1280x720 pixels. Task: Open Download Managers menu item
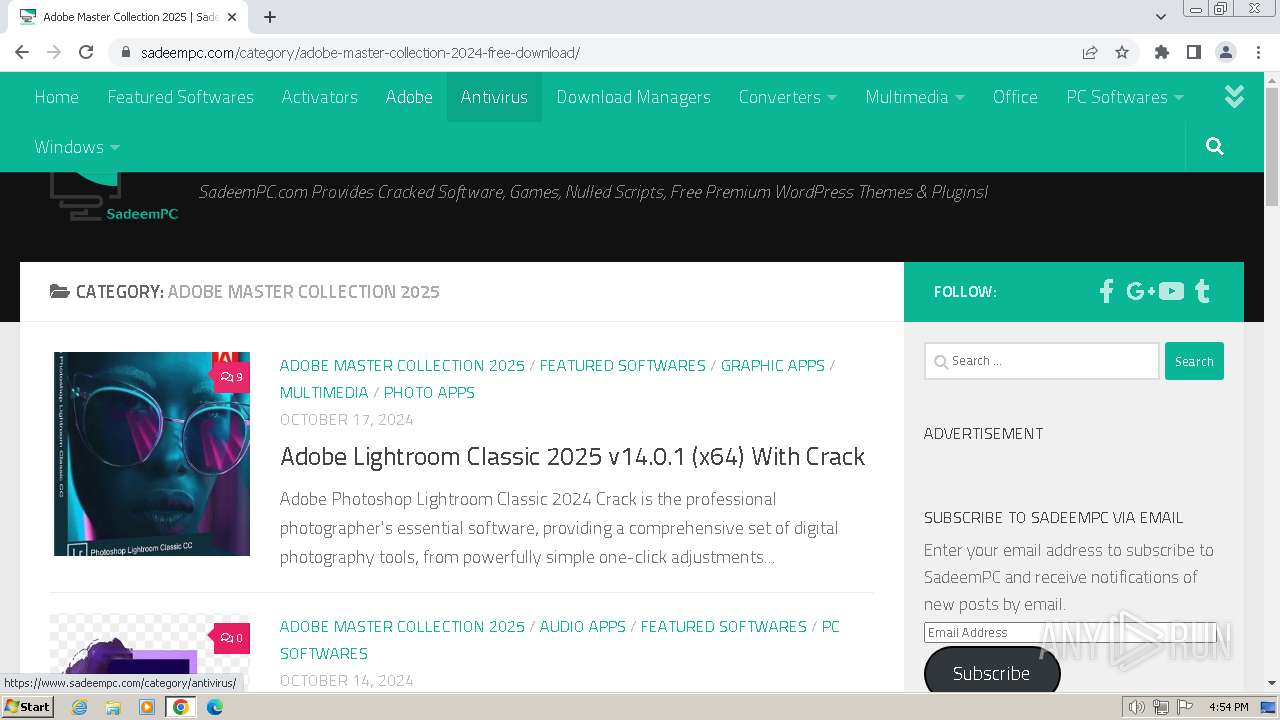click(x=633, y=97)
